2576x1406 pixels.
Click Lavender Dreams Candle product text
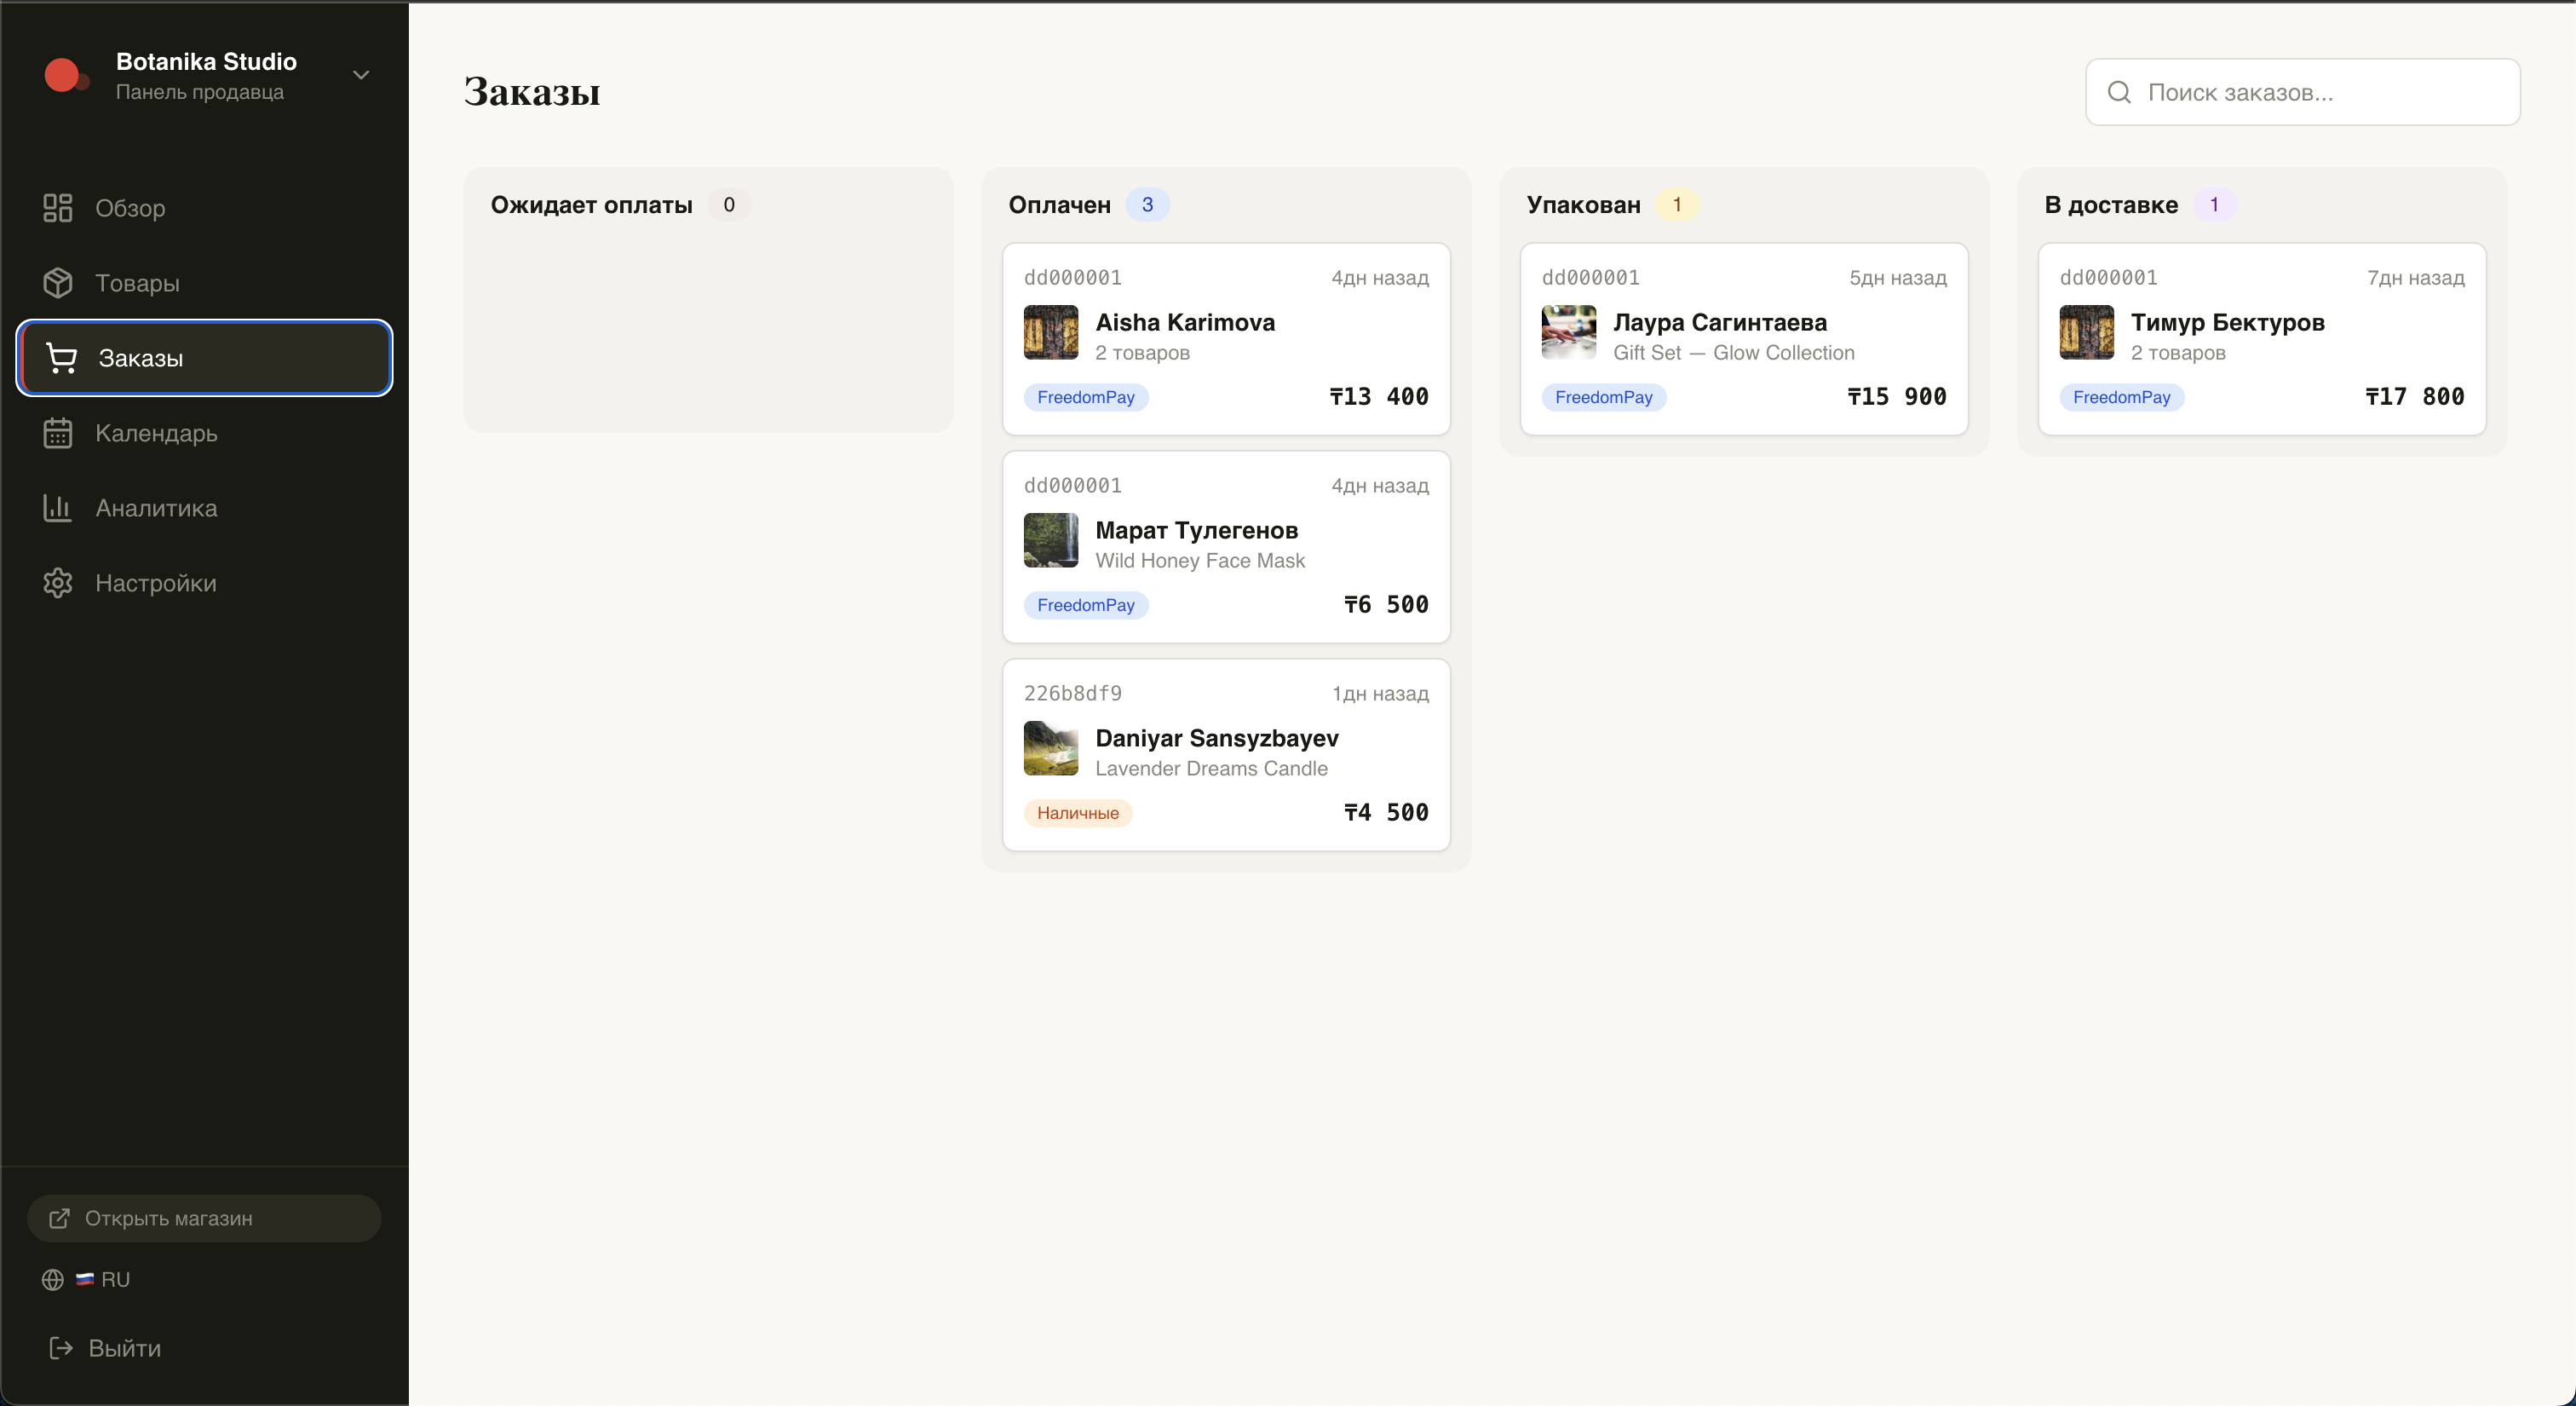(1211, 769)
